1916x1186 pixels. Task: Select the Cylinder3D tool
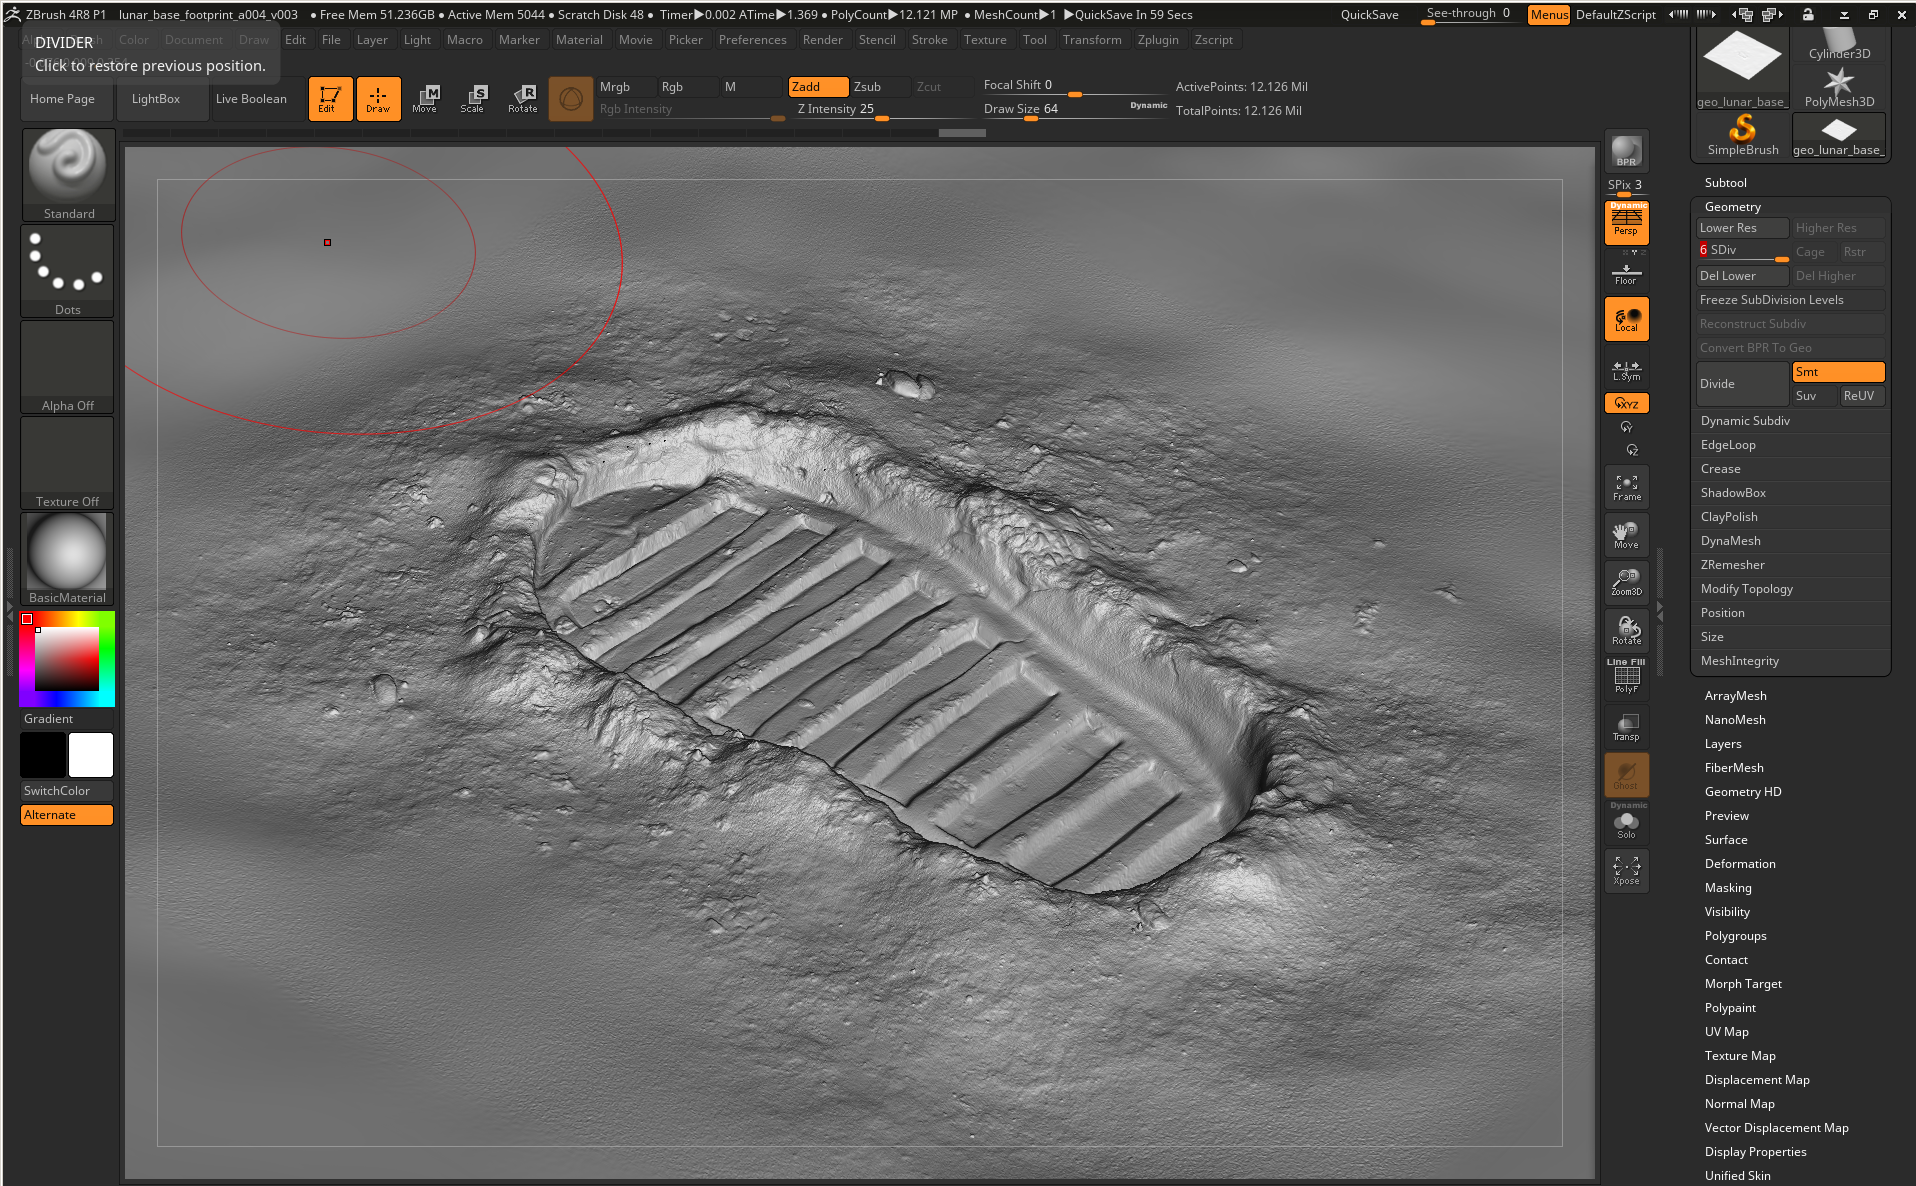pos(1839,45)
